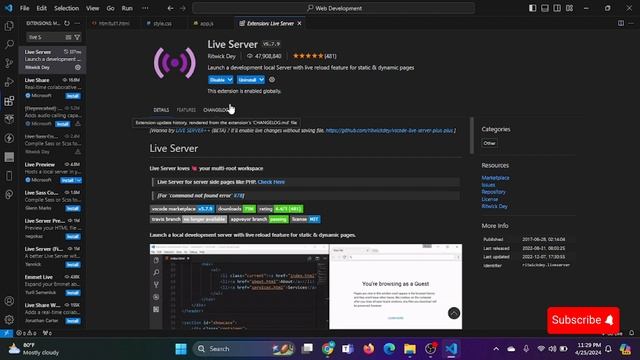Screen dimensions: 640x360
Task: Click the extension details vertical scrollbar
Action: coord(472,136)
